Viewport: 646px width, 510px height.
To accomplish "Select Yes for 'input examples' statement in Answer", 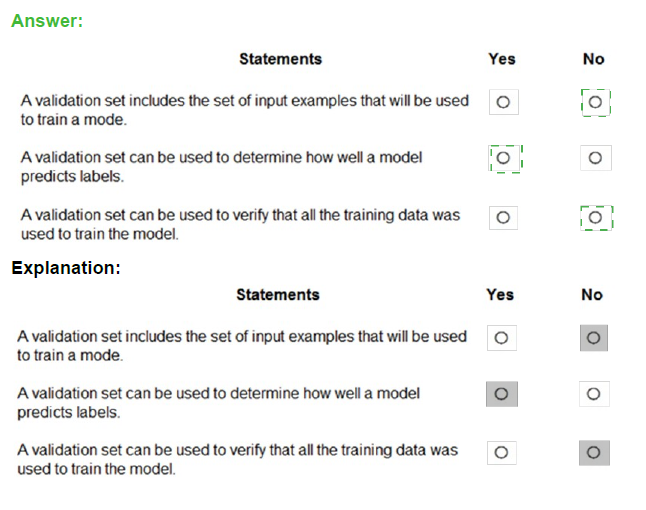I will tap(503, 102).
